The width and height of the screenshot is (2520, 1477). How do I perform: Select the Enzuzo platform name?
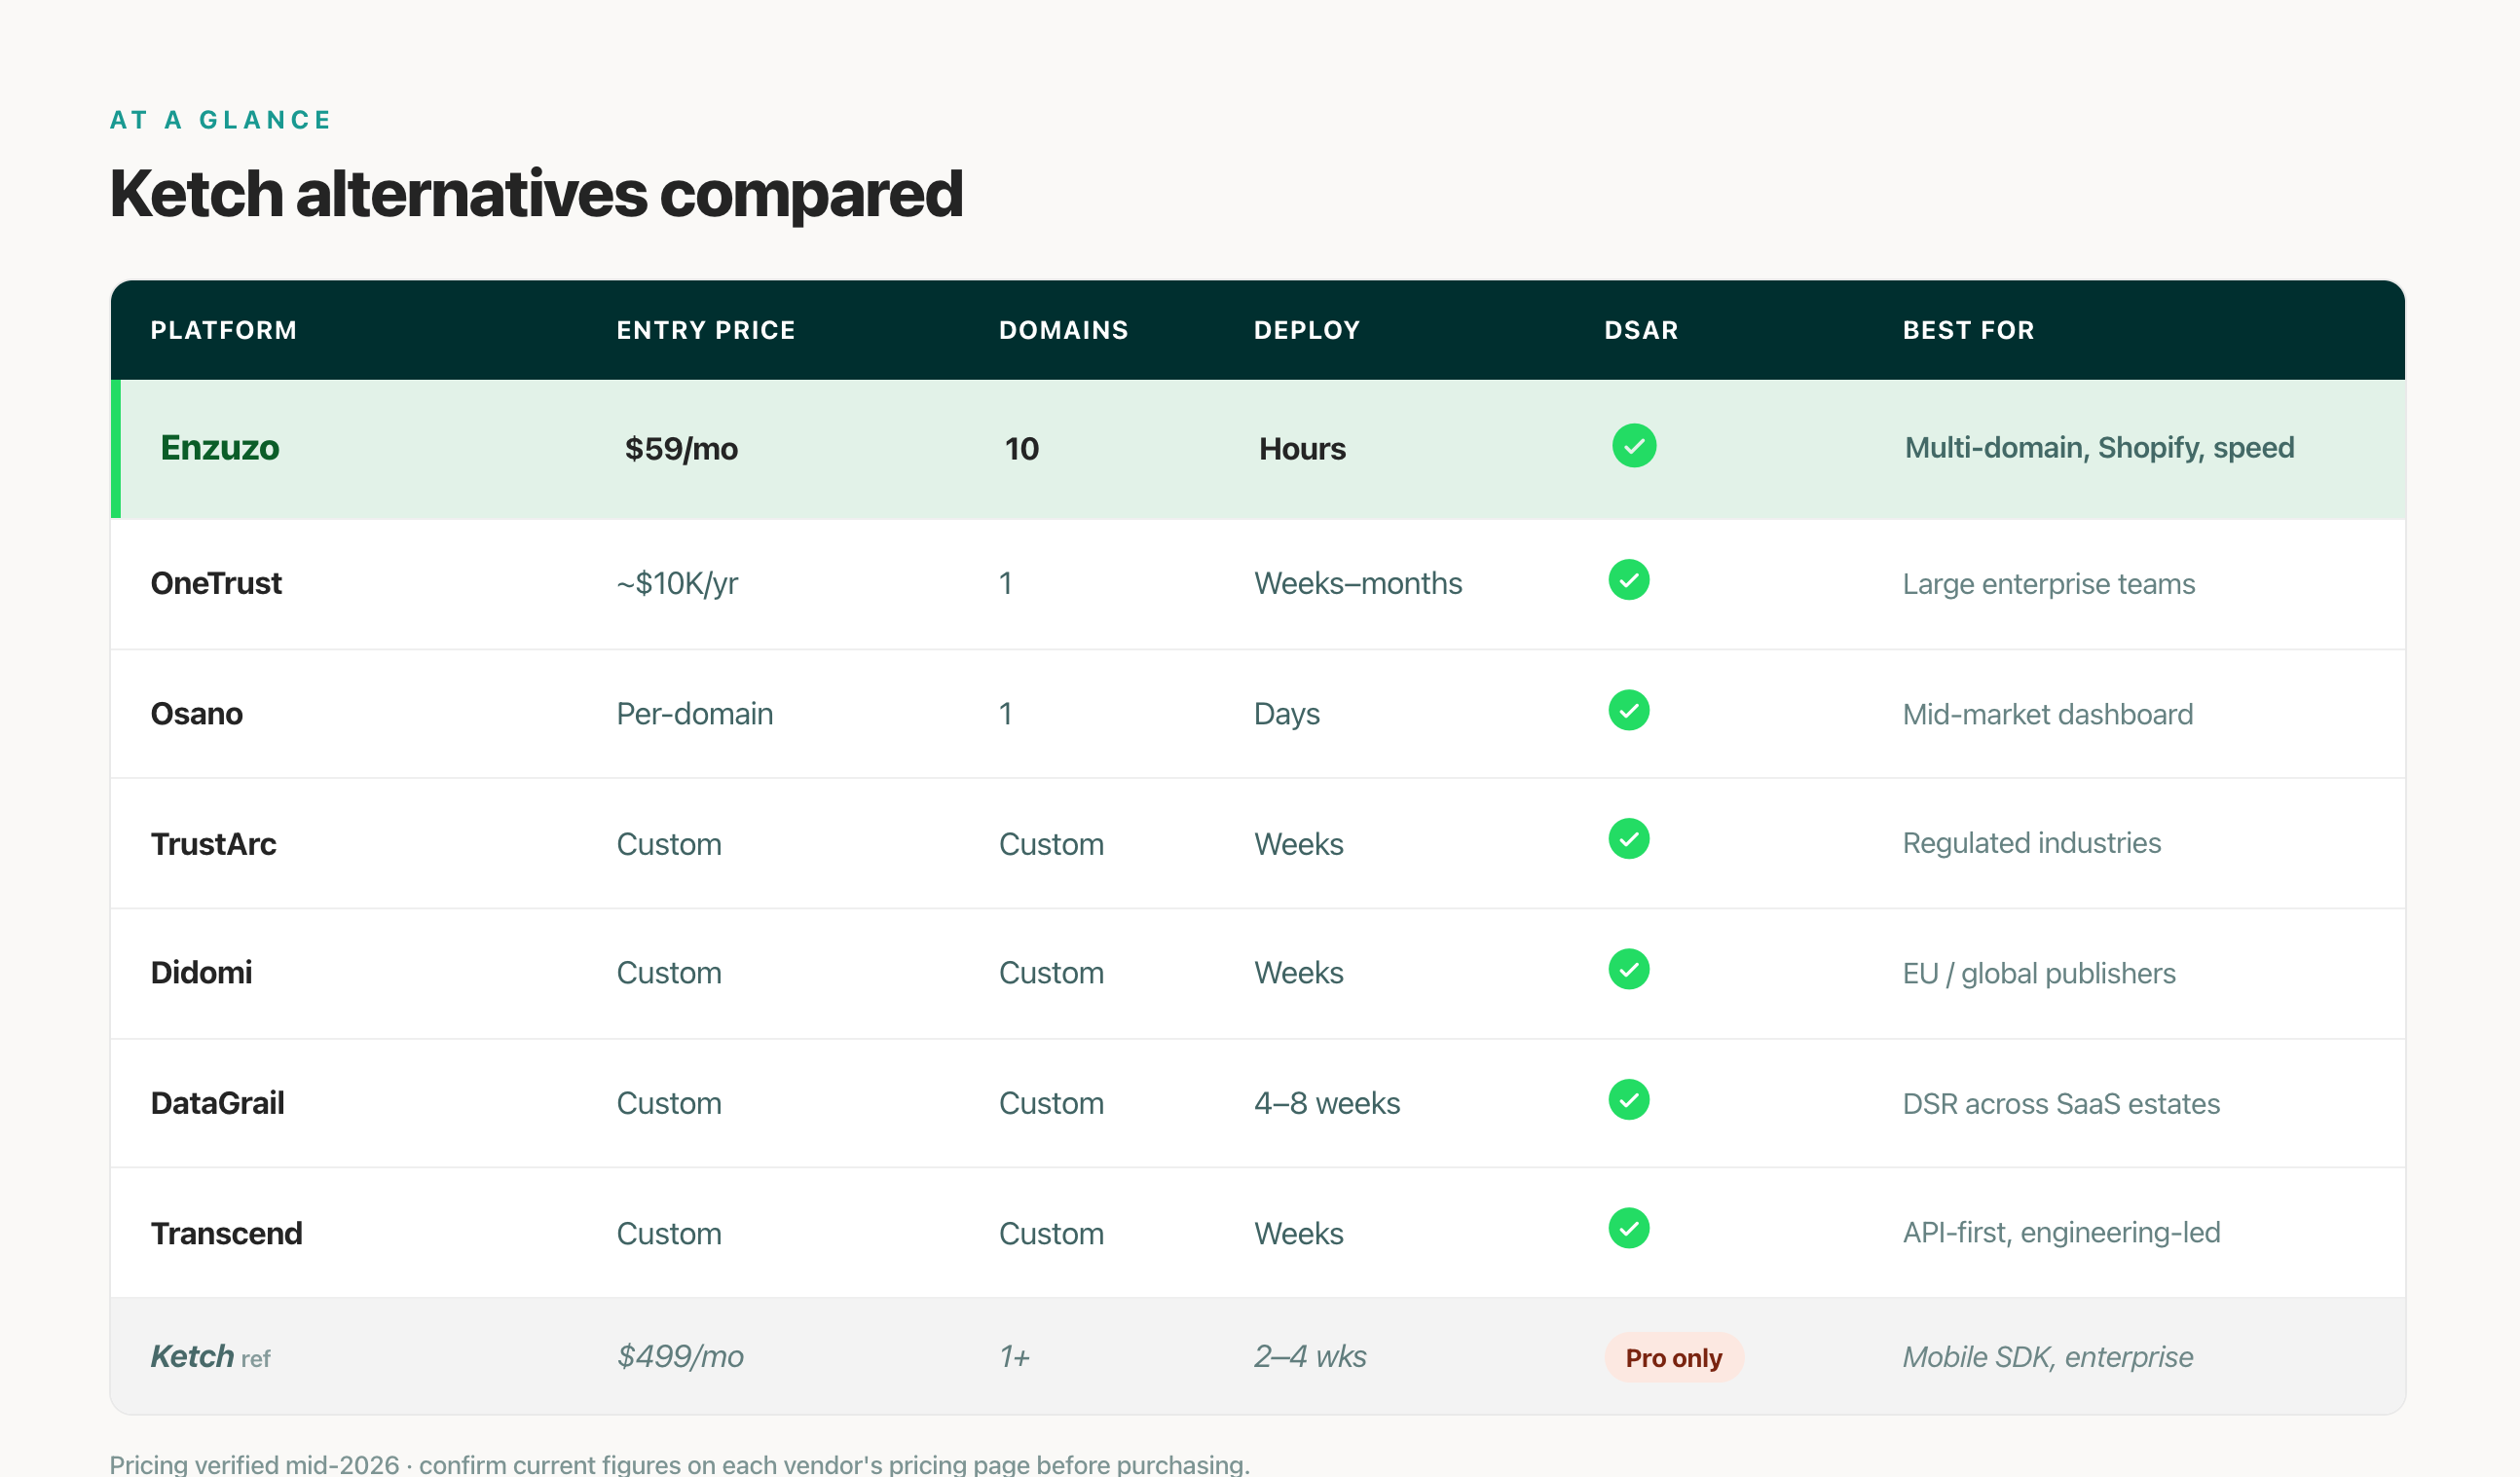pos(220,447)
